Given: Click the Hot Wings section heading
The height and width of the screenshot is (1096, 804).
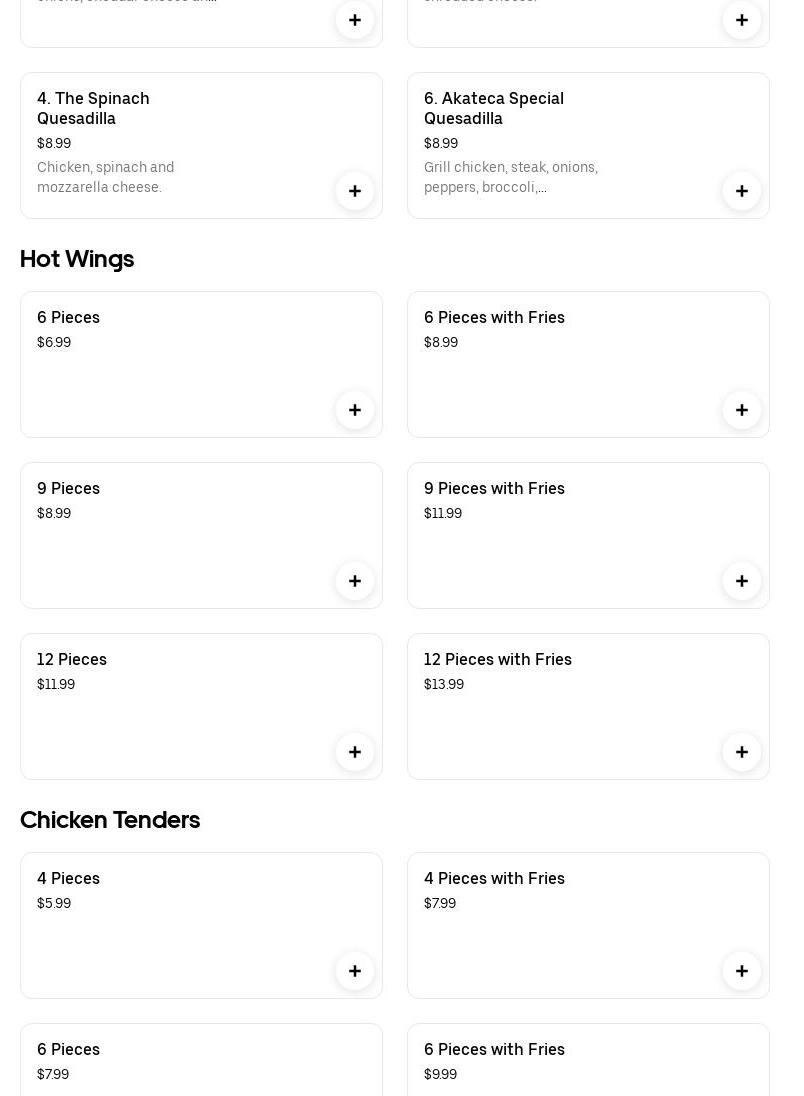Looking at the screenshot, I should coord(77,259).
